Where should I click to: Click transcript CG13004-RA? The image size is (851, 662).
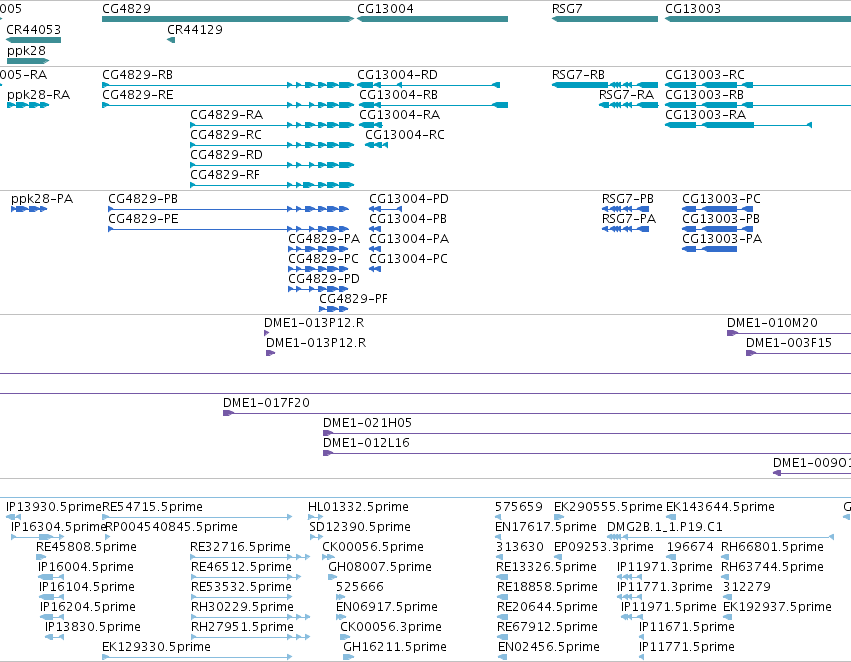click(399, 115)
